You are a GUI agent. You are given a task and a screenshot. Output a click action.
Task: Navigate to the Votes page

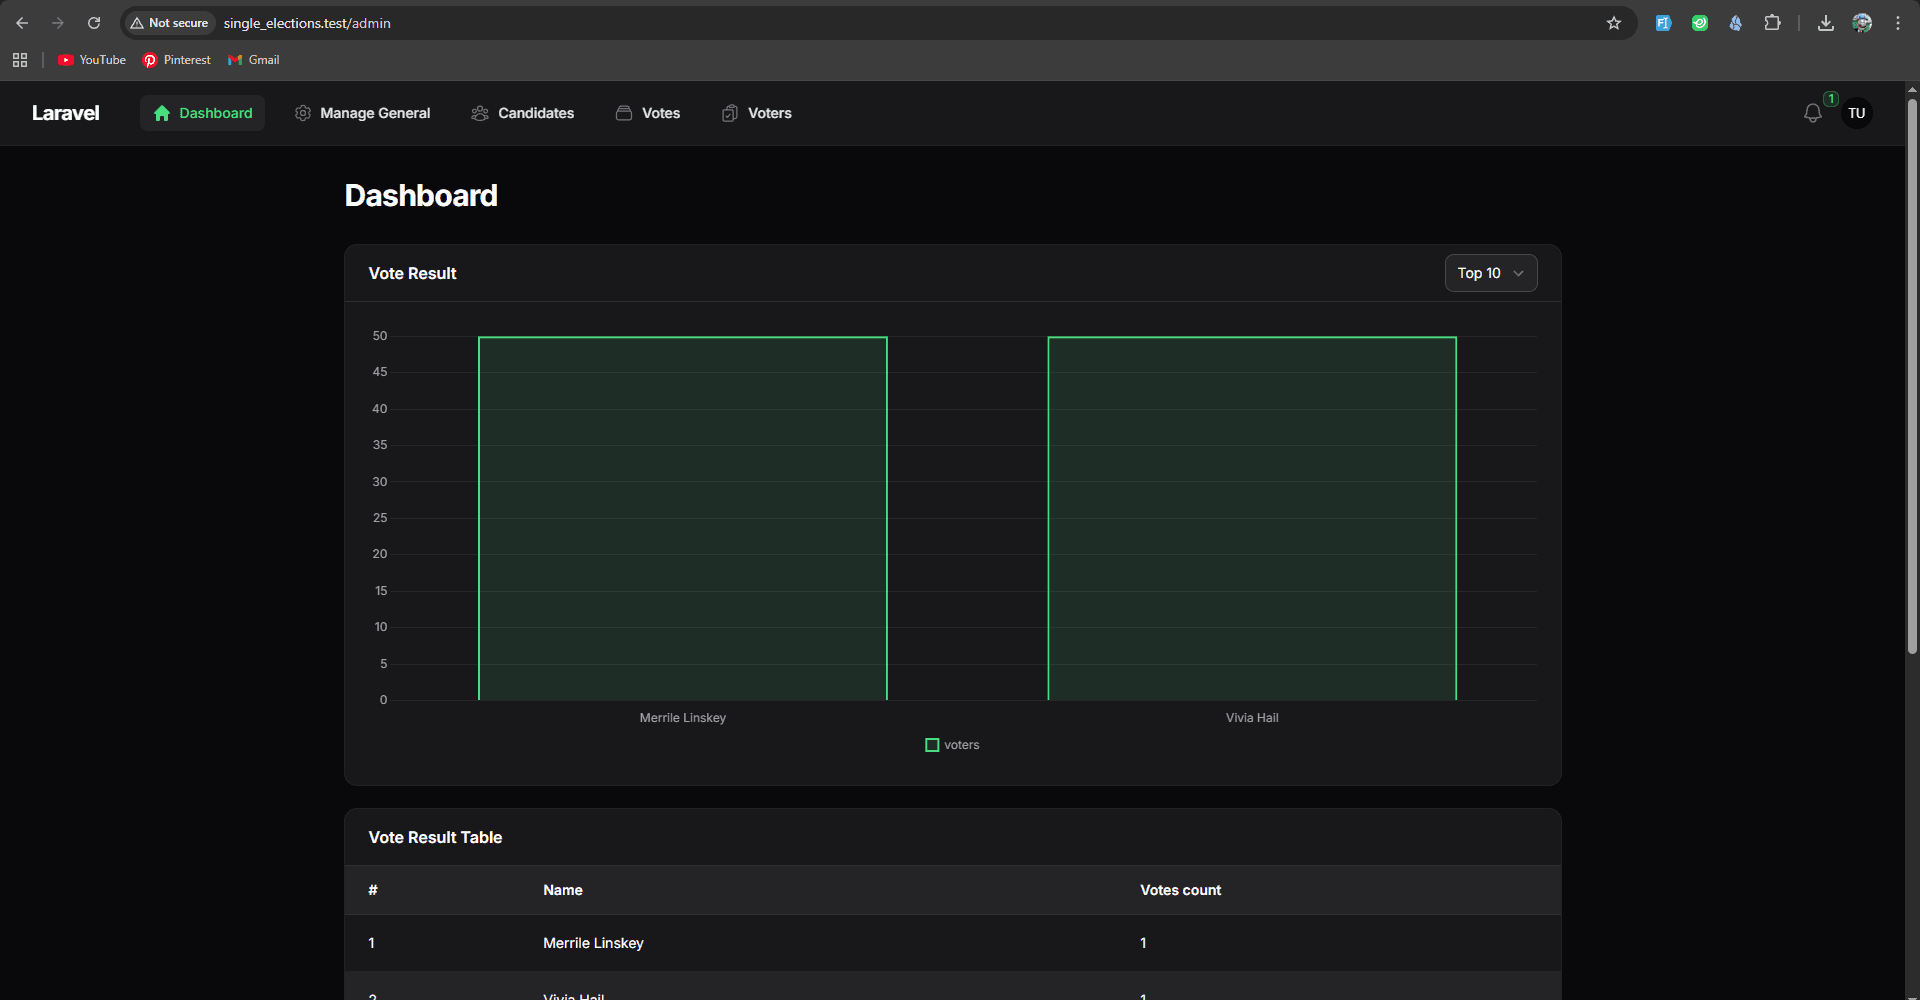click(x=648, y=113)
